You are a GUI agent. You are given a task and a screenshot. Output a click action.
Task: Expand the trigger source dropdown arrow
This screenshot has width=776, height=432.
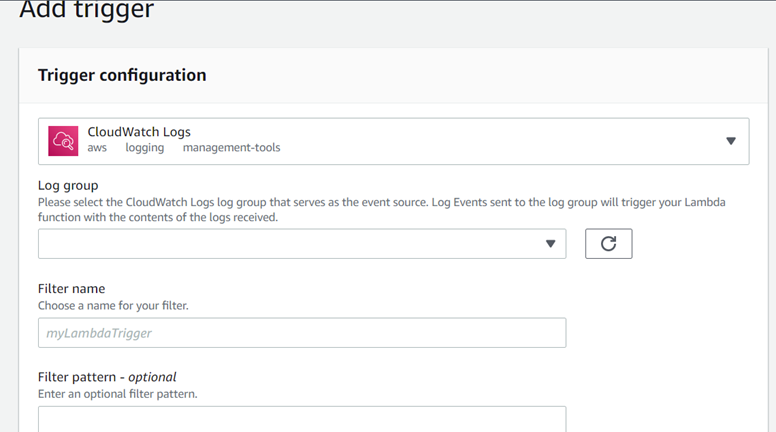click(730, 141)
